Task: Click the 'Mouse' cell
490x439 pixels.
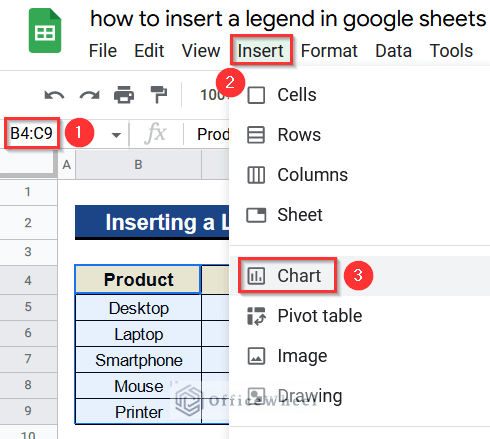Action: coord(138,385)
